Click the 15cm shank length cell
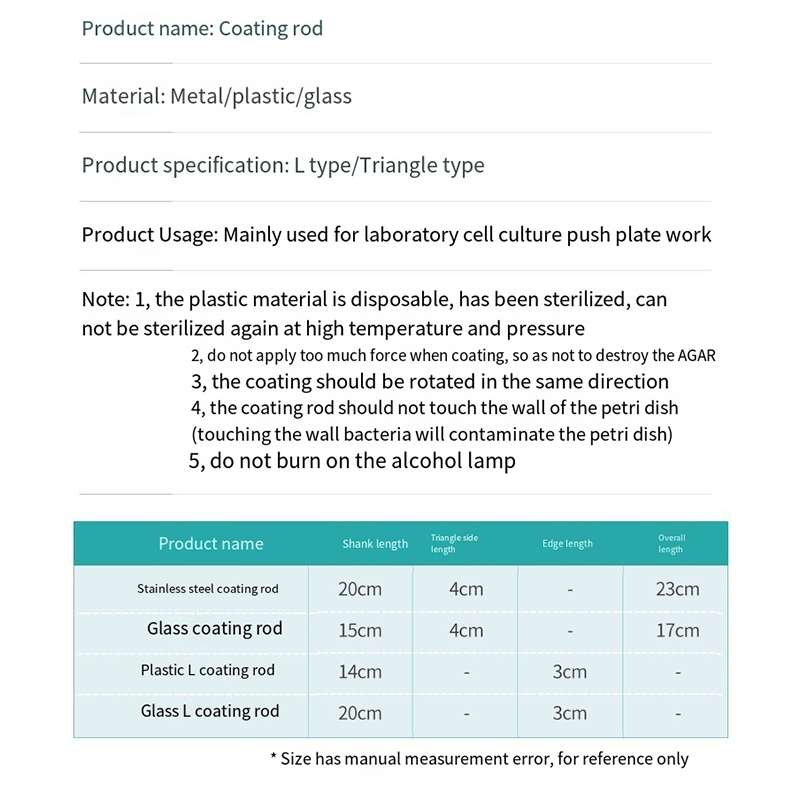 coord(359,631)
